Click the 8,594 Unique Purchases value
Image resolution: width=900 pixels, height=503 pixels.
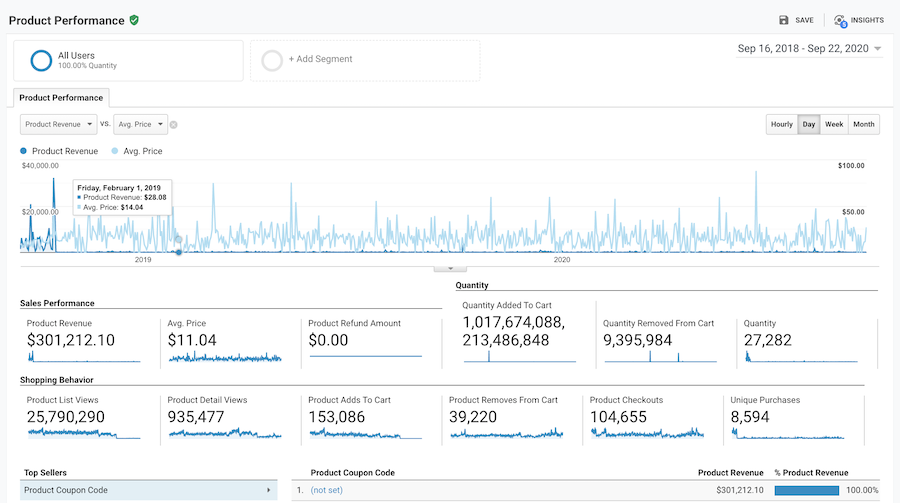pos(750,417)
